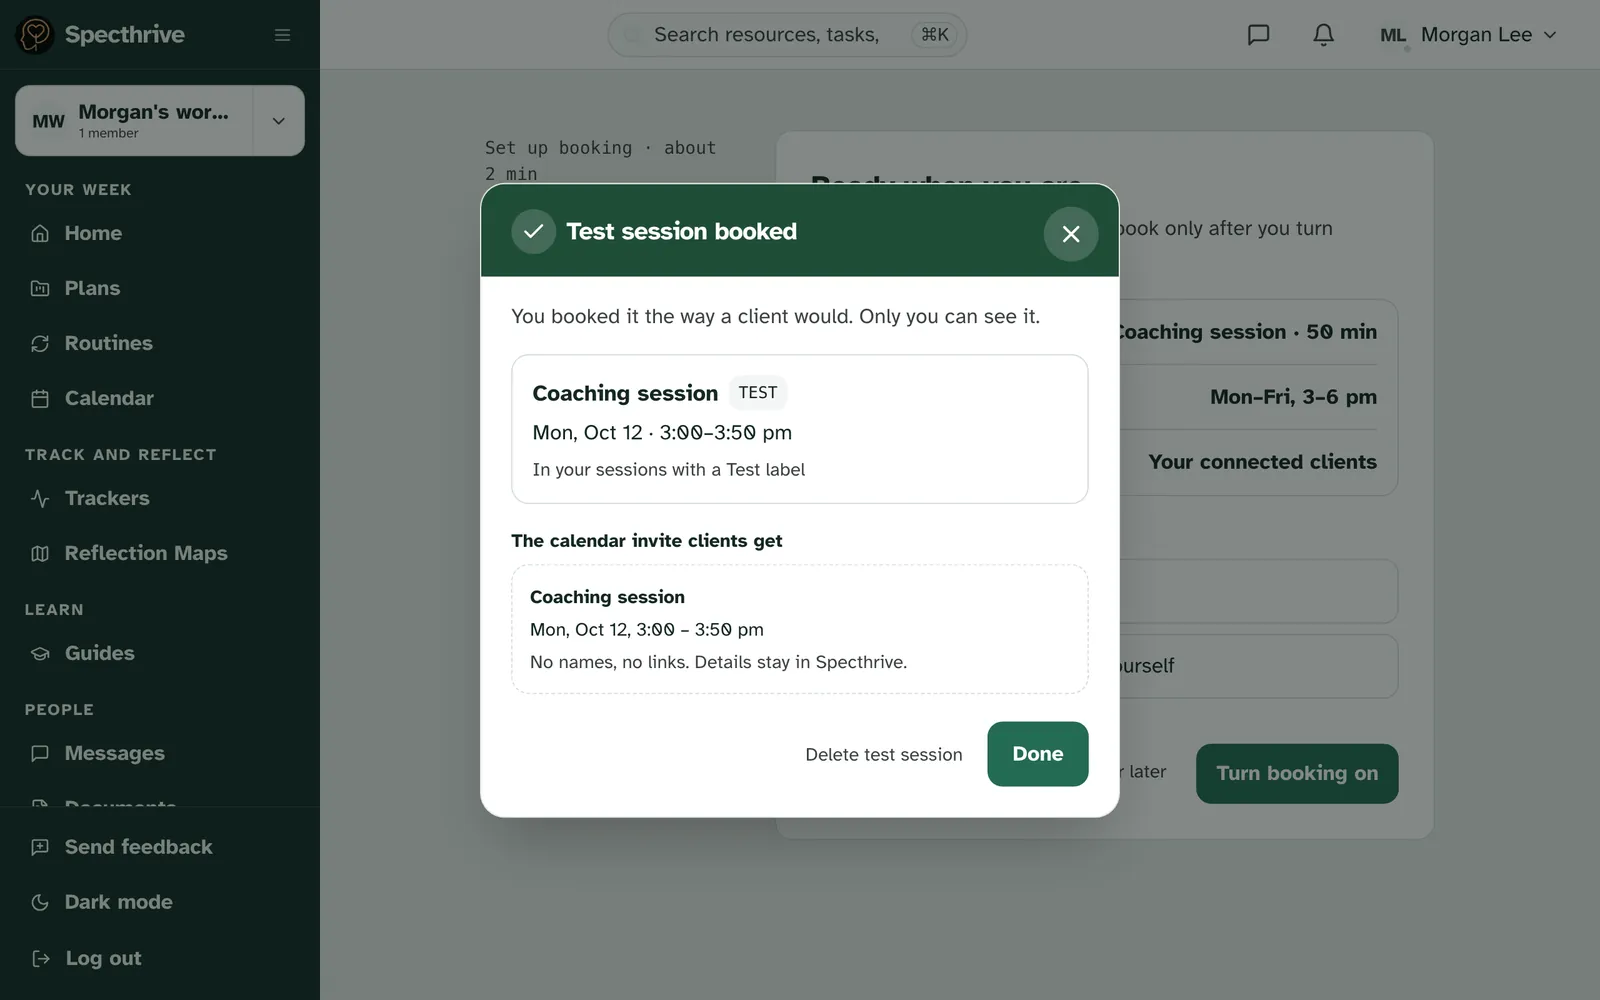This screenshot has width=1600, height=1000.
Task: Click 'In your sessions with a Test label' text
Action: coord(668,470)
